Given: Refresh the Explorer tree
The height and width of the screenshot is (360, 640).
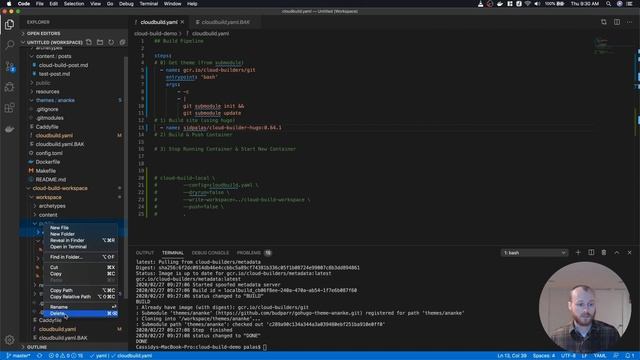Looking at the screenshot, I should coord(111,42).
